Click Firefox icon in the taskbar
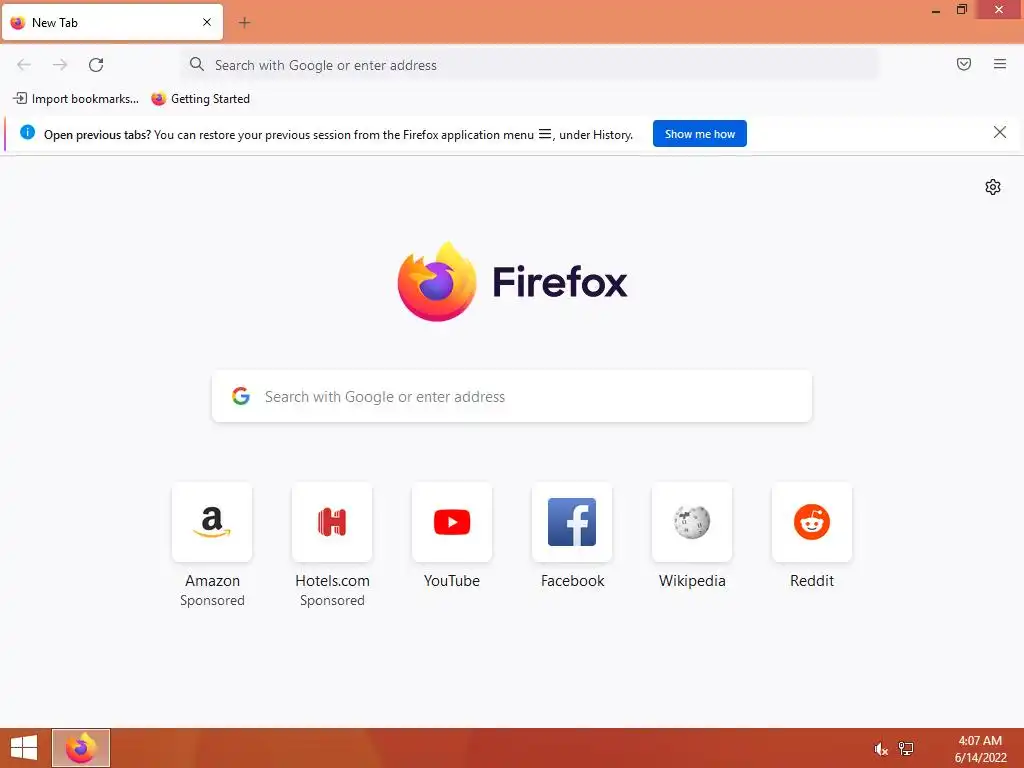 [x=81, y=748]
